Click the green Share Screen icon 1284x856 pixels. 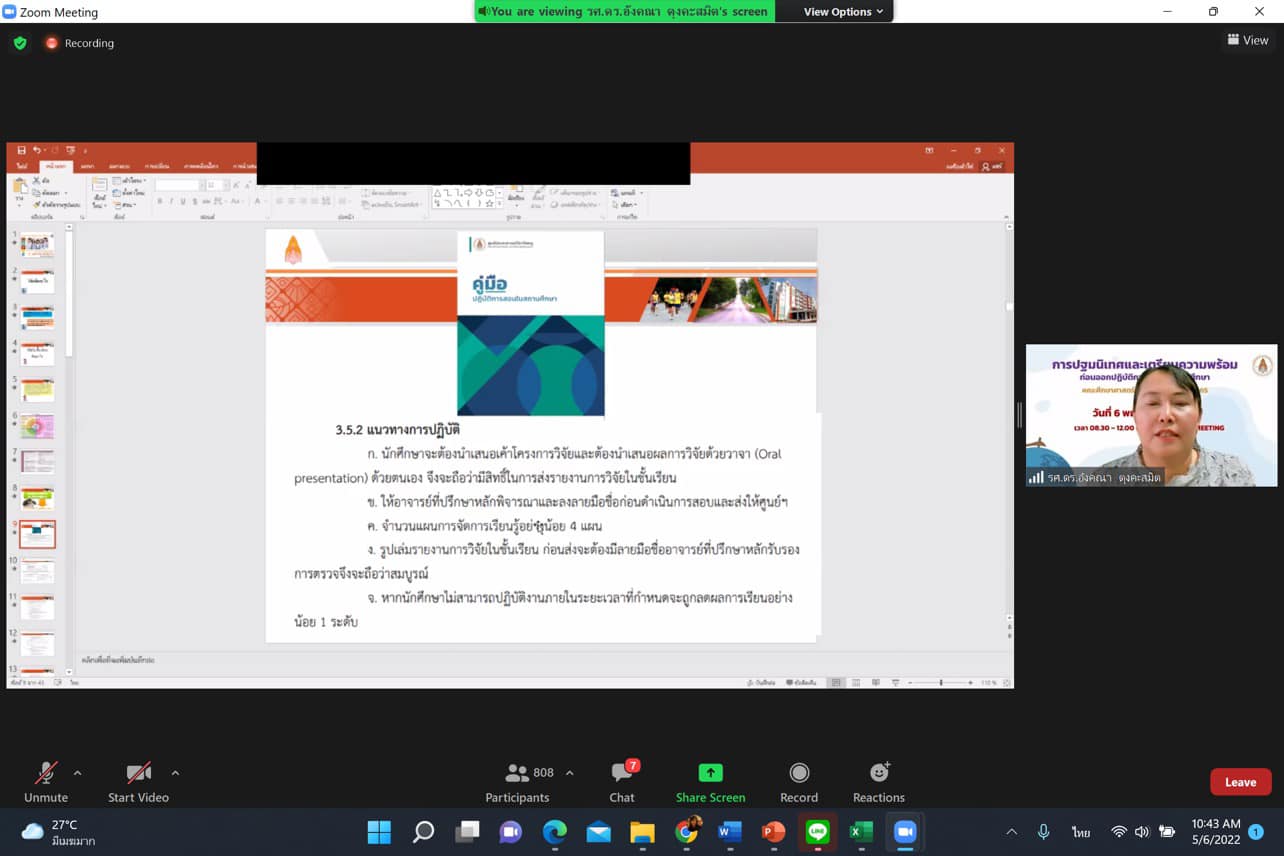710,773
